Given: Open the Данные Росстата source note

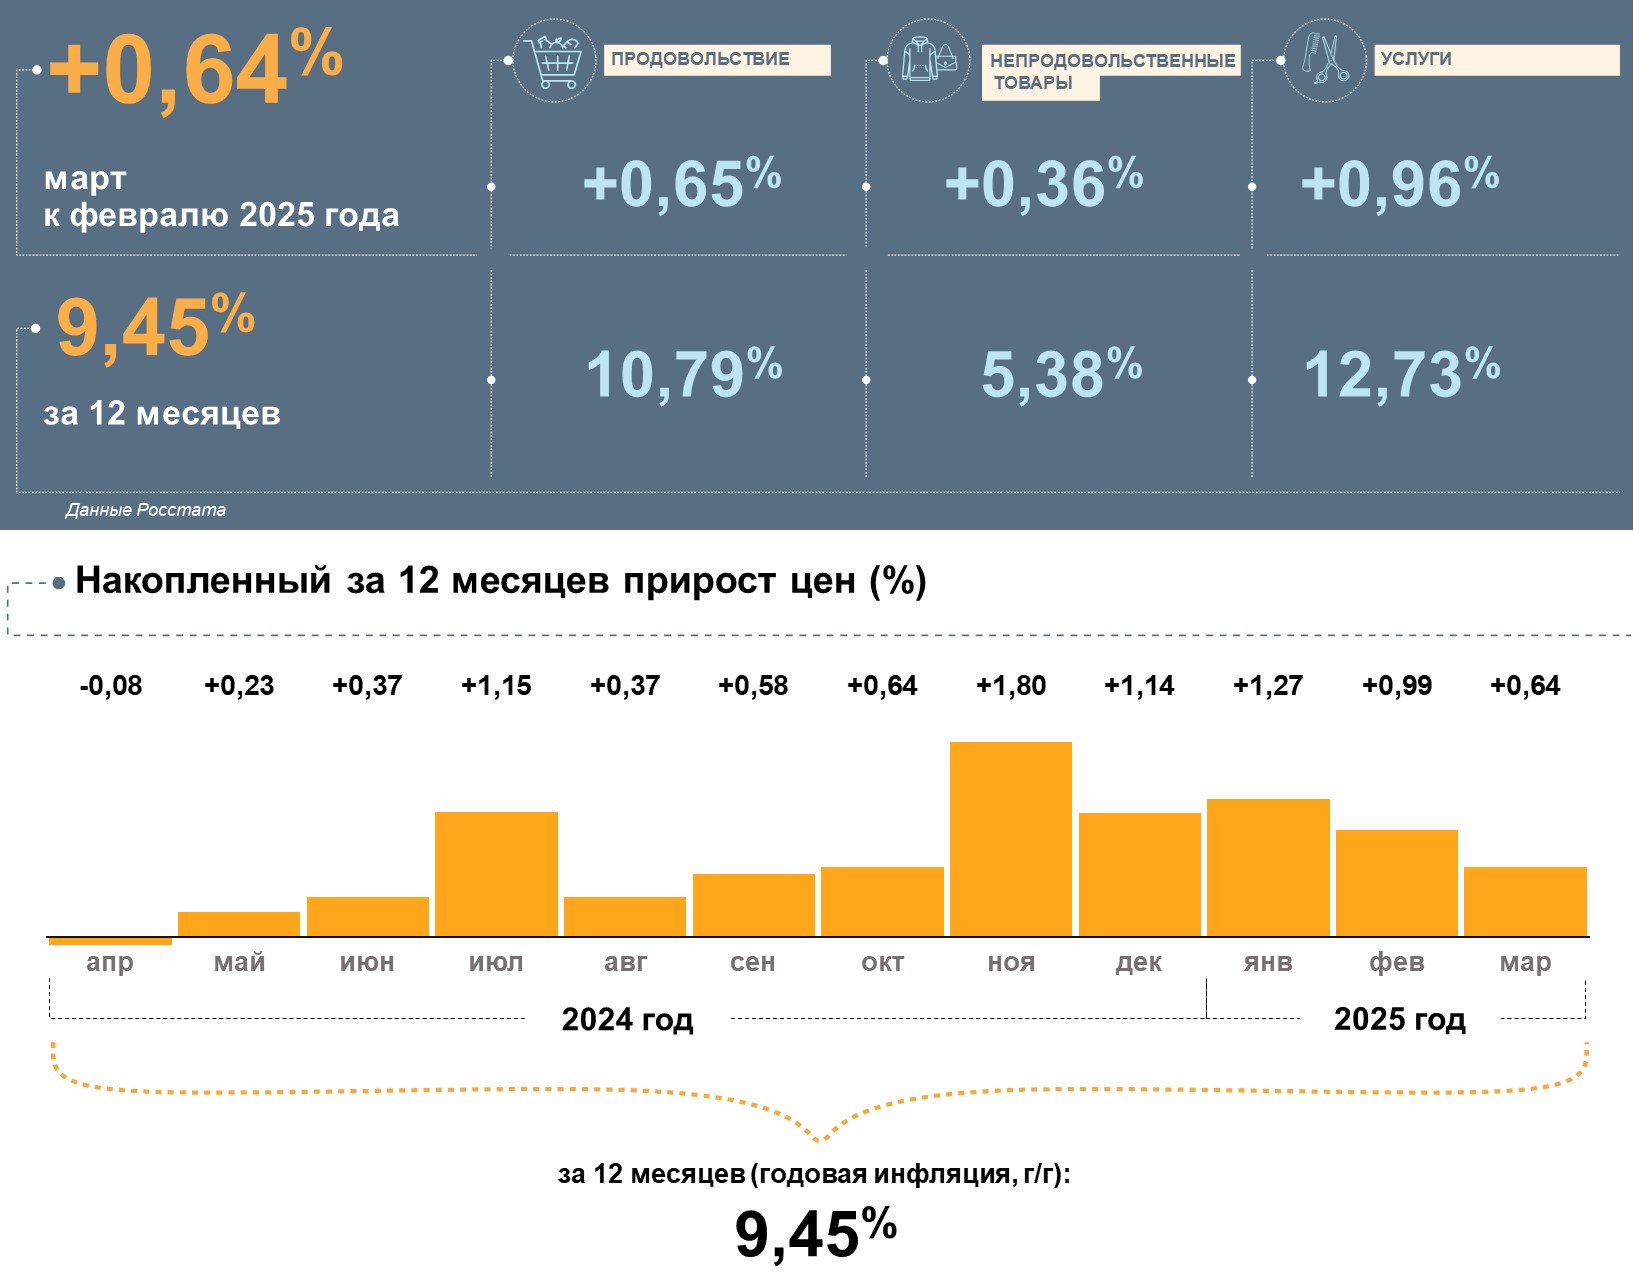Looking at the screenshot, I should click(146, 510).
